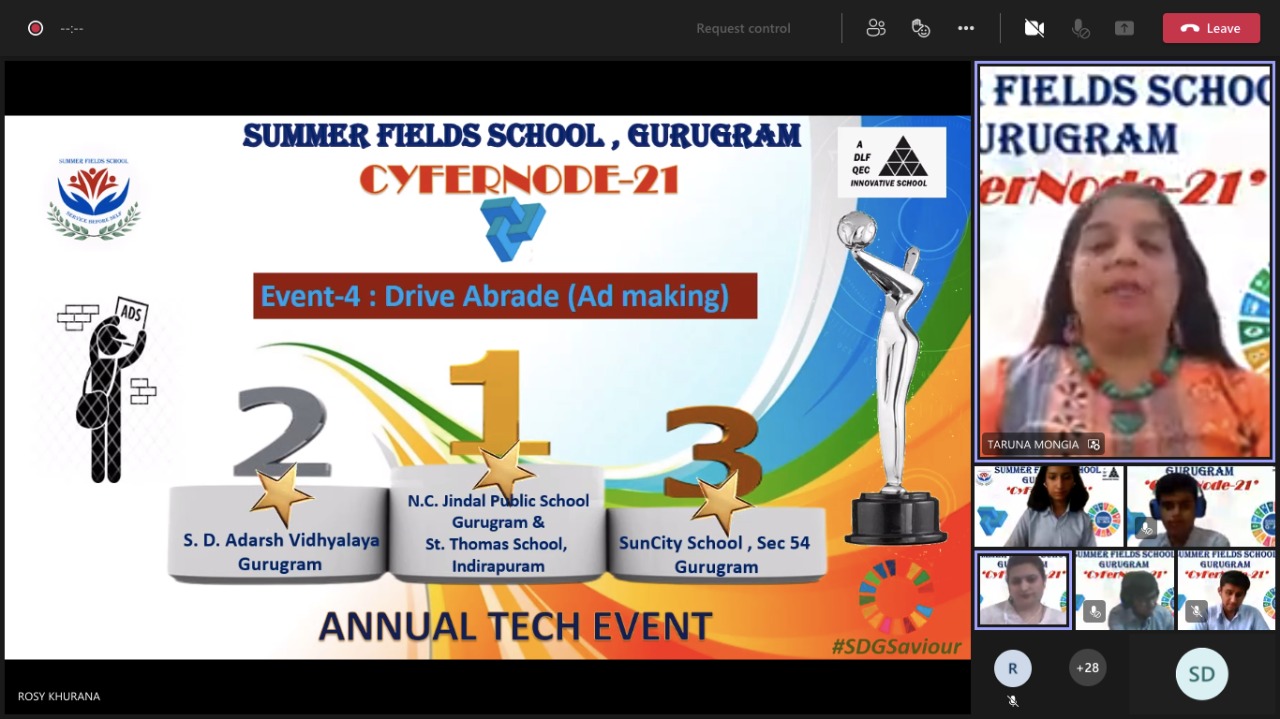The height and width of the screenshot is (719, 1280).
Task: Select the bottom-right boy video thumbnail
Action: 1226,589
